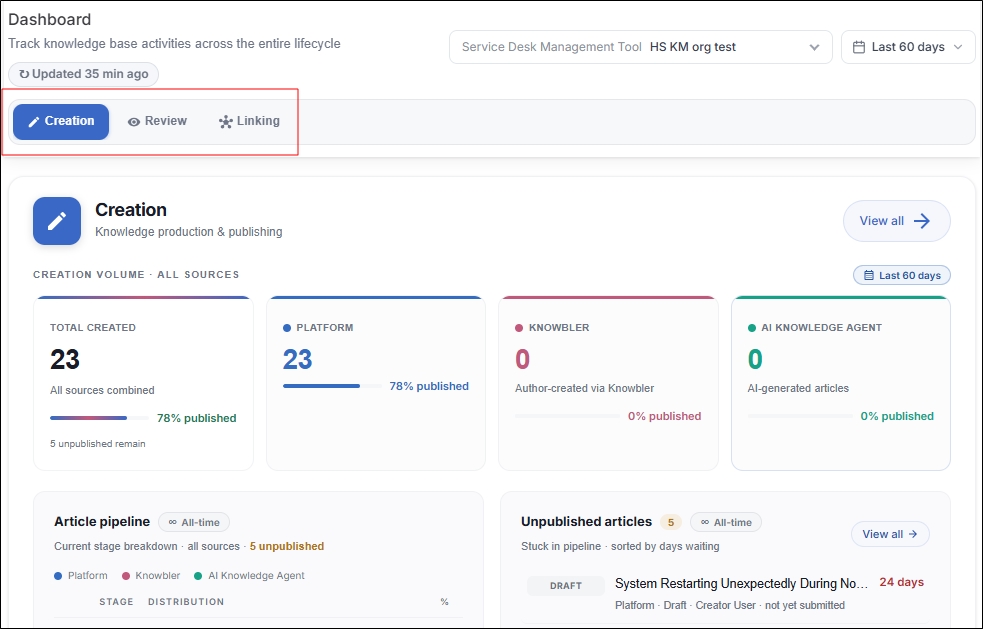
Task: Click the Last 60 days creation volume pill
Action: [x=902, y=275]
